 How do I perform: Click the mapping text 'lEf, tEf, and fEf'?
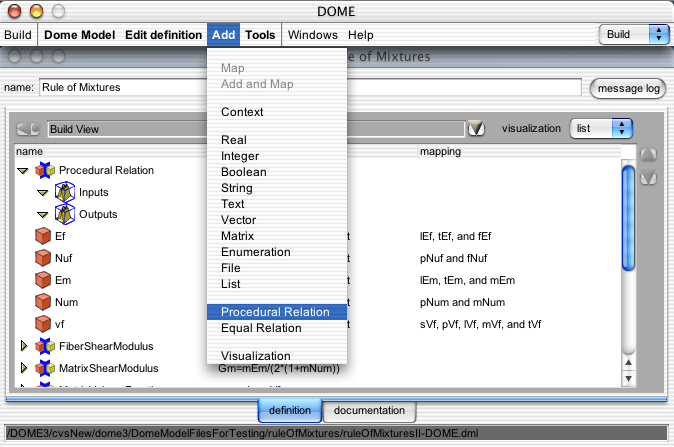pos(455,236)
